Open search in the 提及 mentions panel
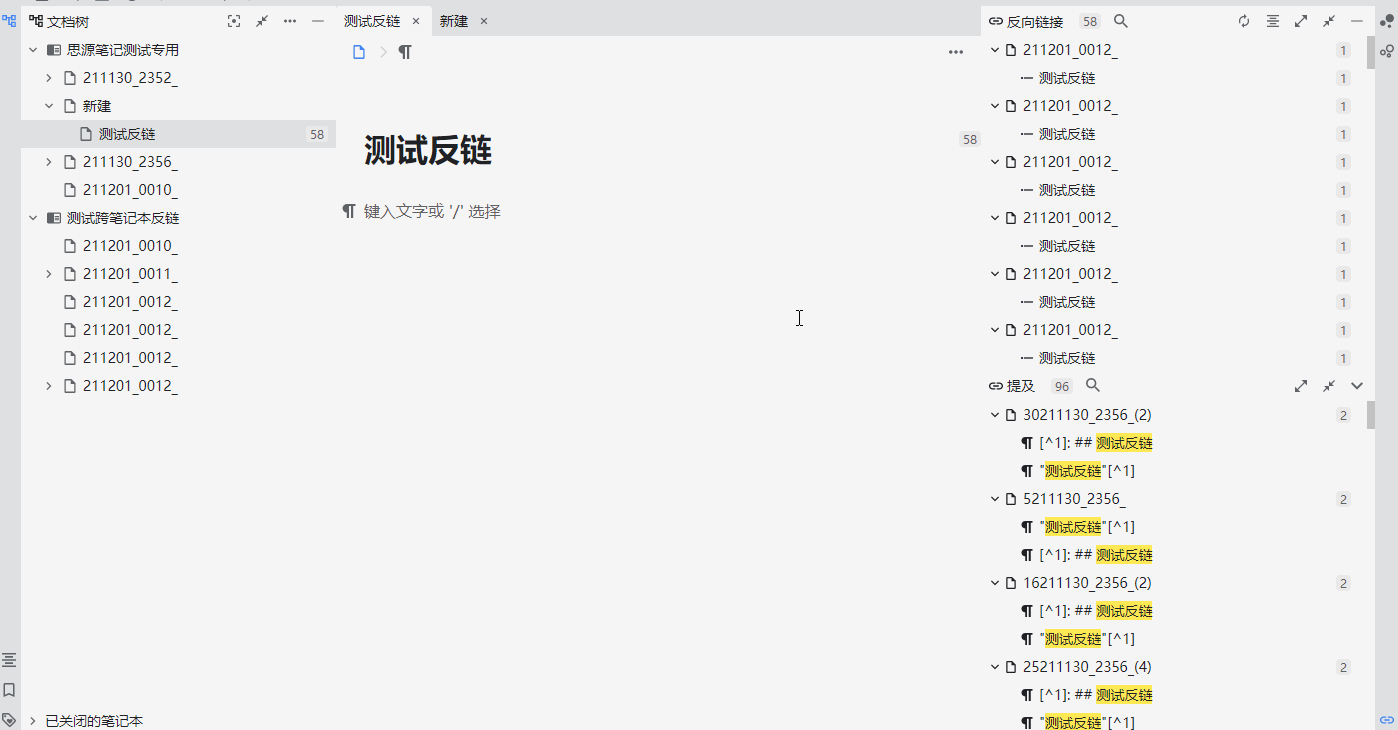Image resolution: width=1398 pixels, height=730 pixels. (x=1092, y=385)
